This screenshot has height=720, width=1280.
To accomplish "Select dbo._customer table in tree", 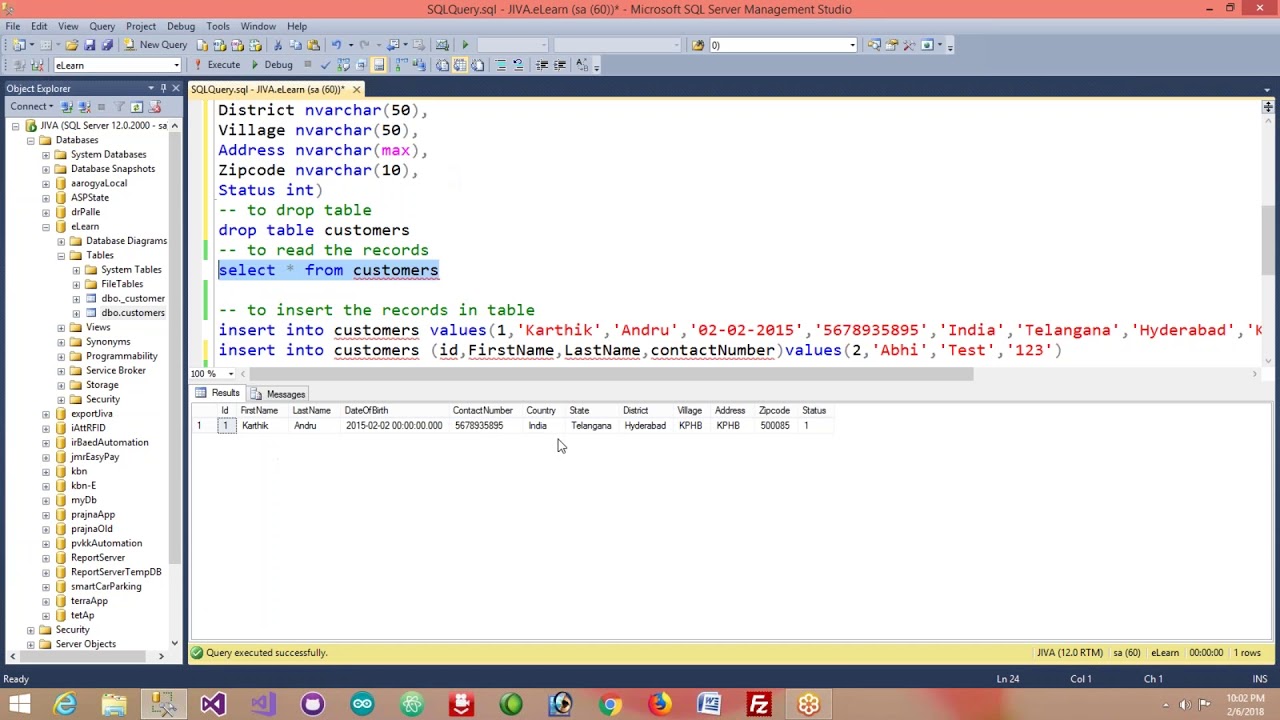I will (132, 298).
